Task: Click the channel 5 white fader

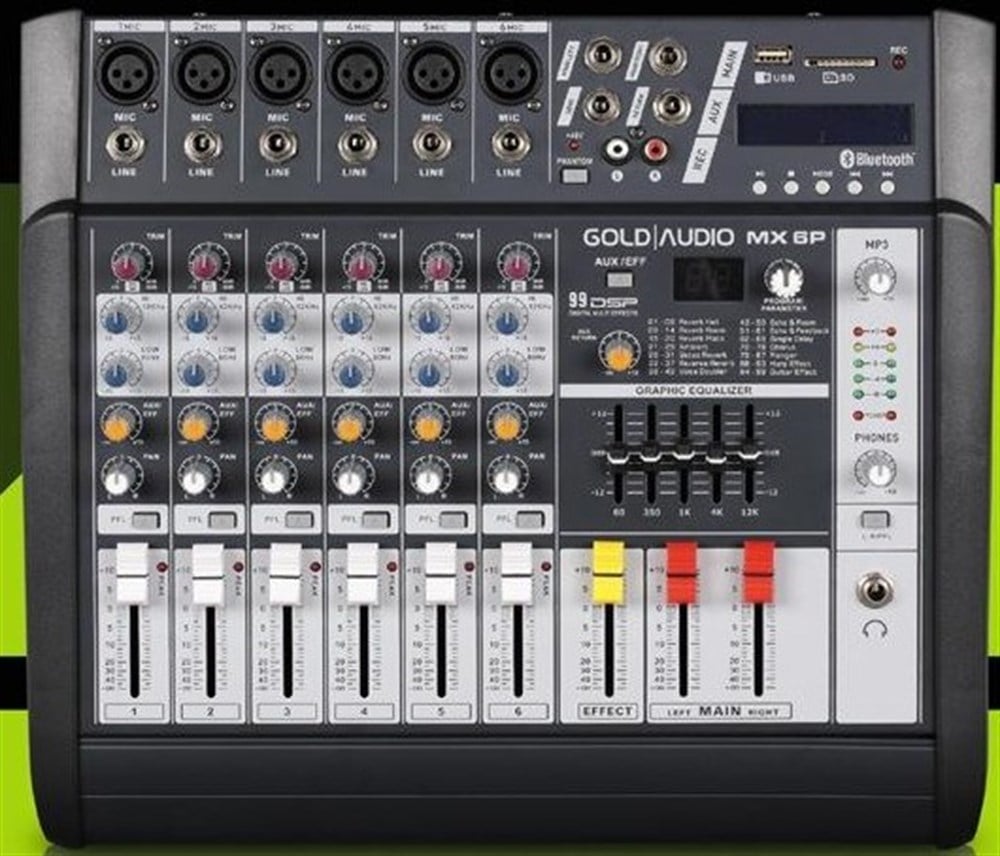Action: 440,572
